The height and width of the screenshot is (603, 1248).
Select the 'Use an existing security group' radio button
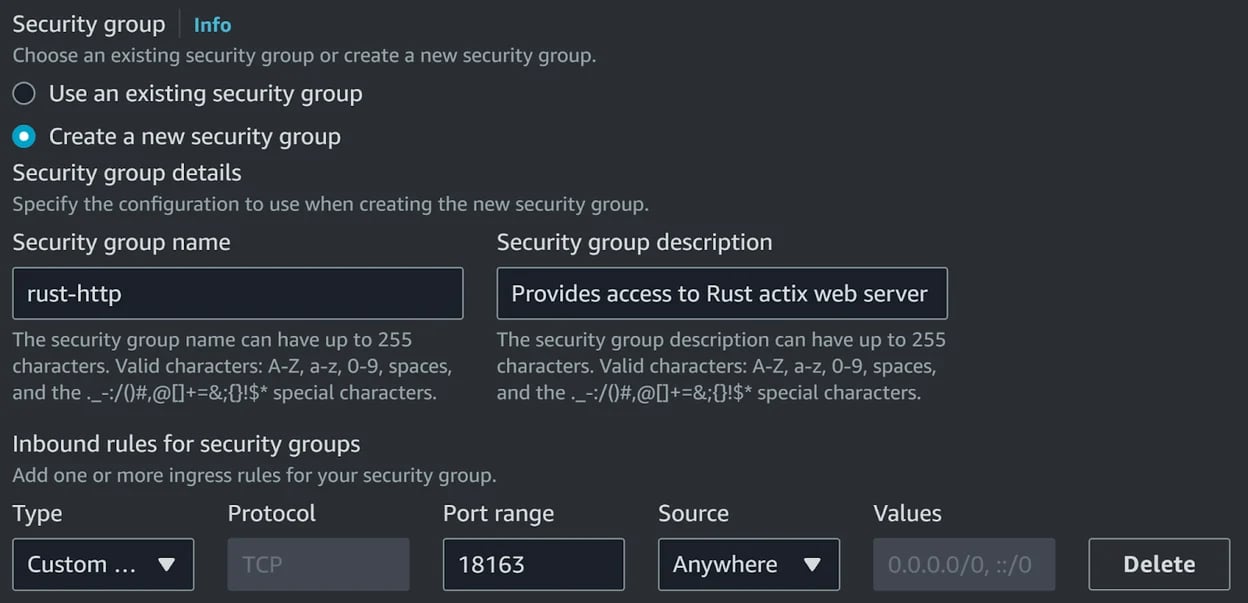tap(24, 93)
